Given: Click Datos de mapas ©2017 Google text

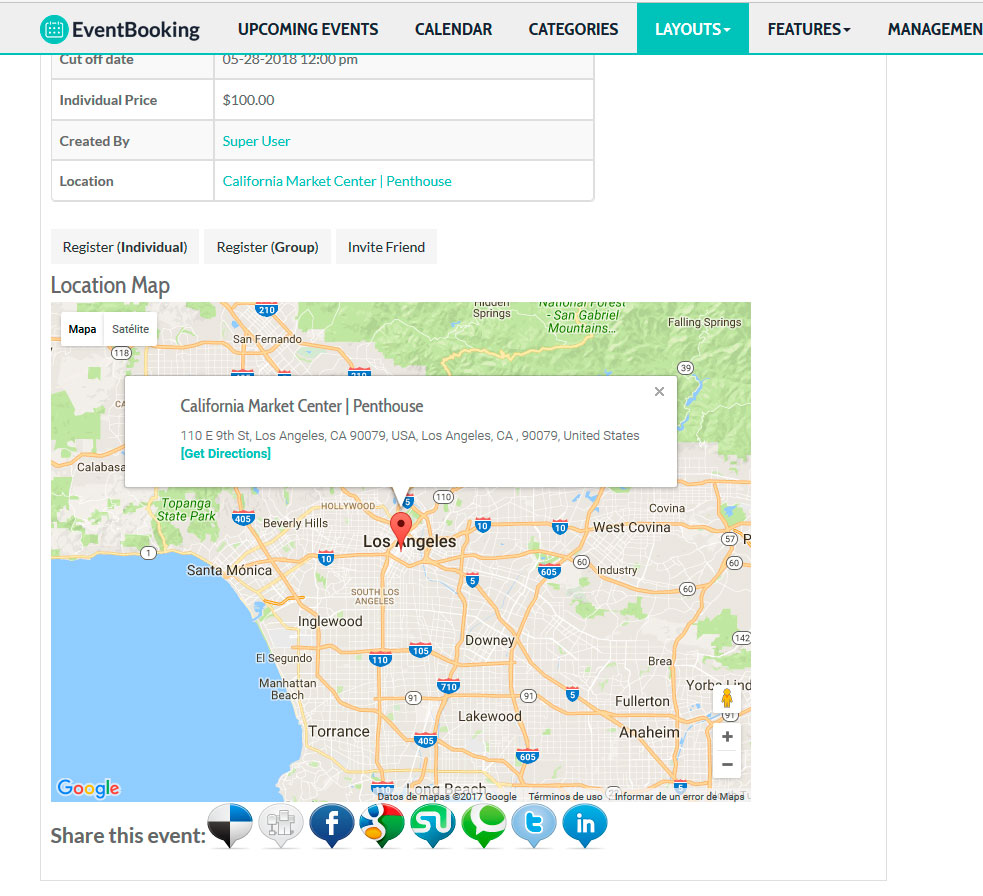Looking at the screenshot, I should [x=447, y=796].
